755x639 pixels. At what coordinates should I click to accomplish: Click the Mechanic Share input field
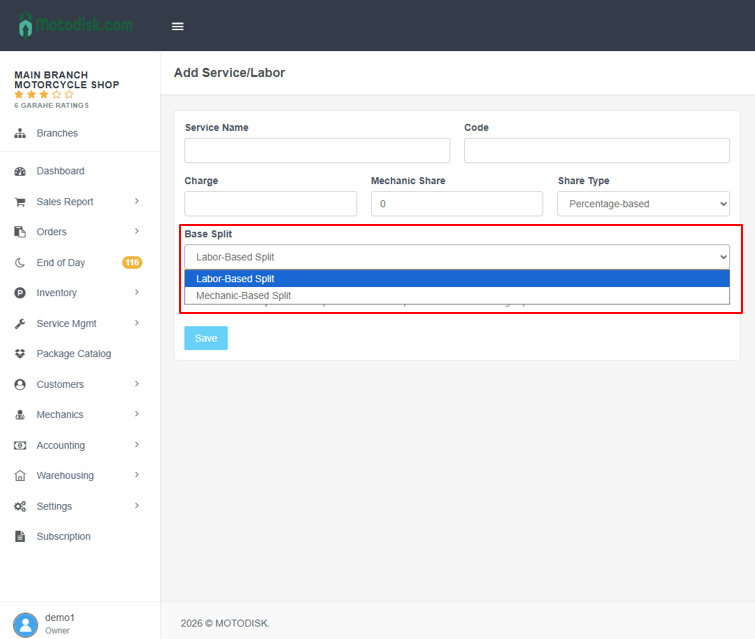457,204
